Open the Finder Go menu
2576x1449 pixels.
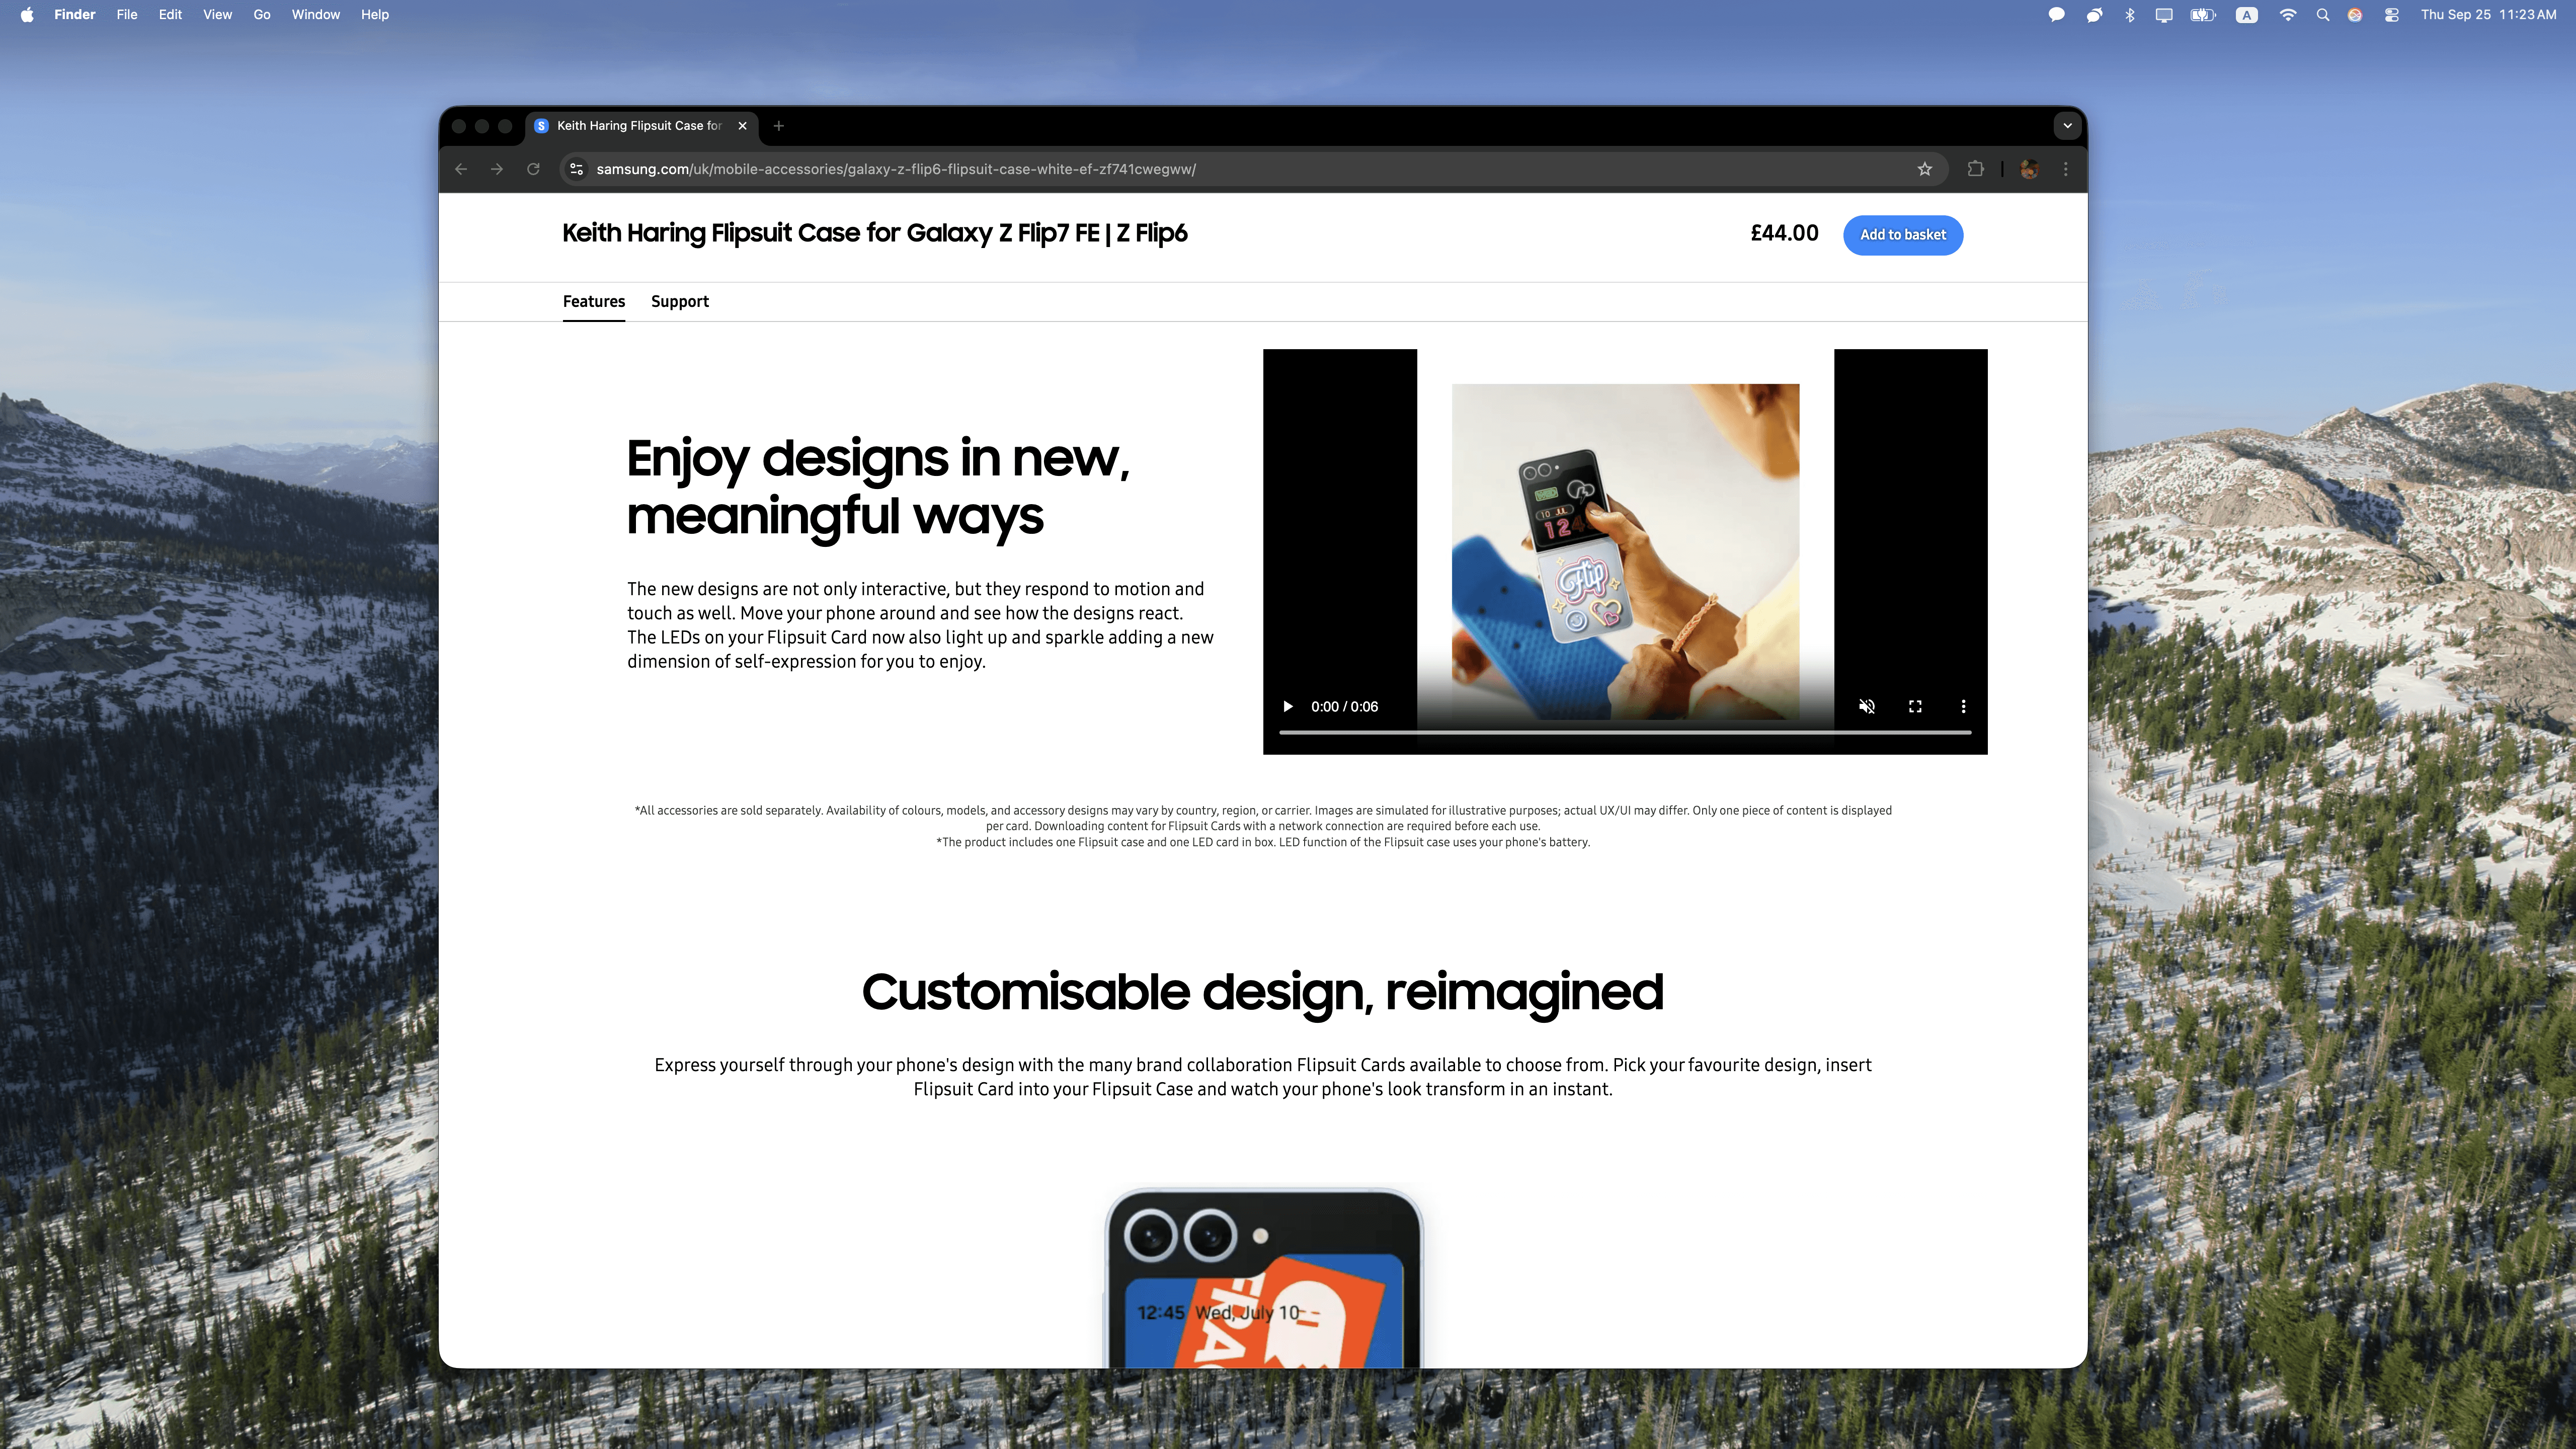click(x=261, y=15)
